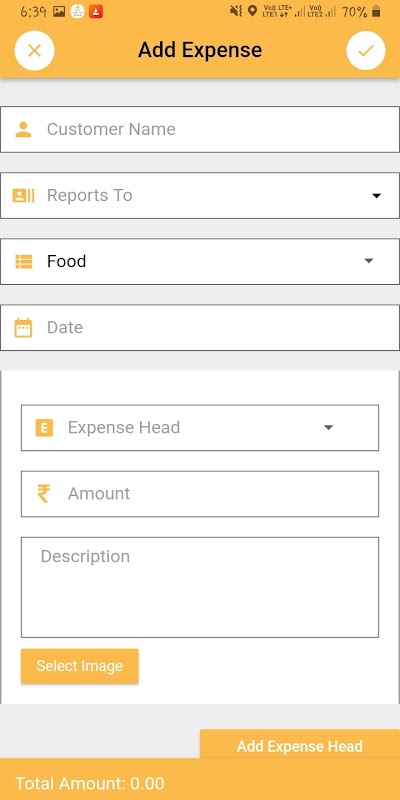Open the Date picker field

200,328
